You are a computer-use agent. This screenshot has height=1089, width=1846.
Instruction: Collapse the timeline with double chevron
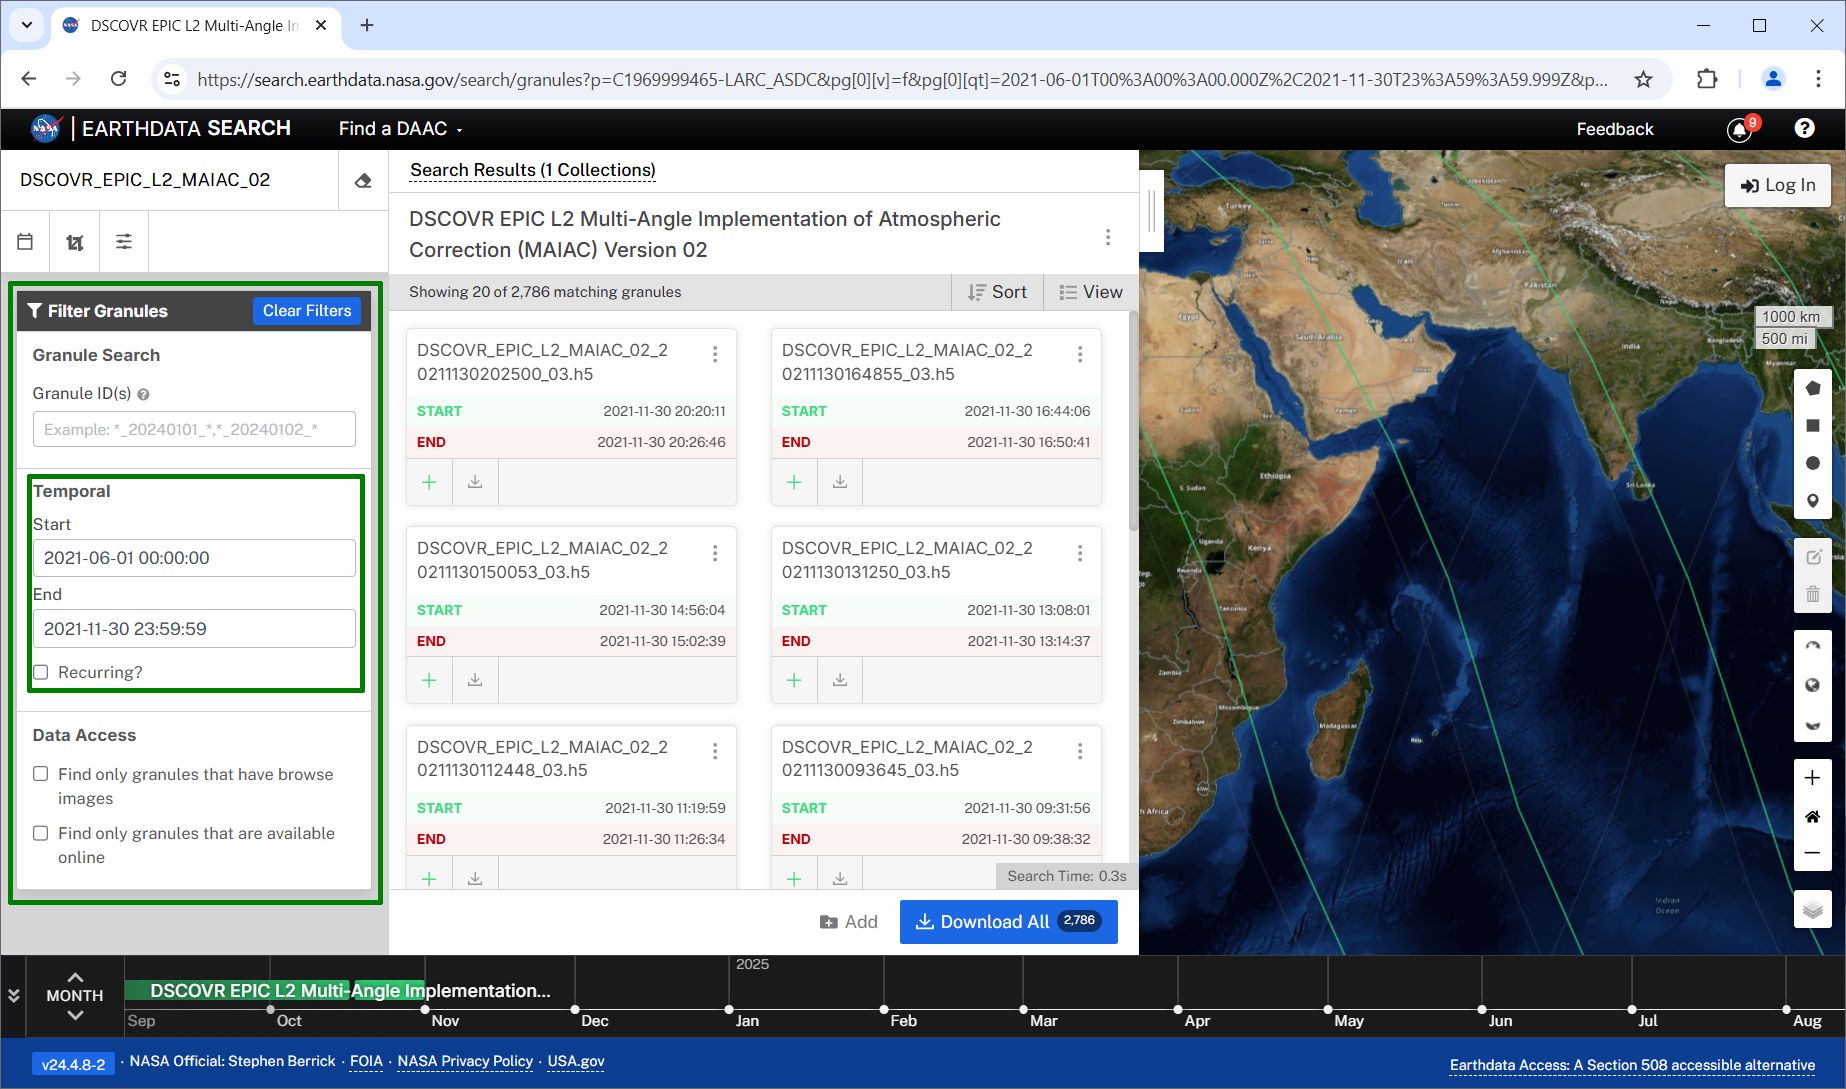[13, 996]
